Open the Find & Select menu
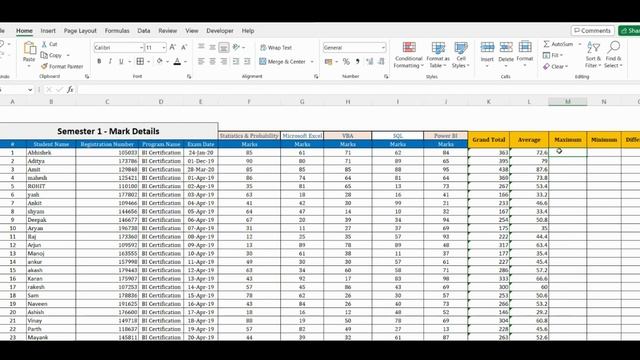The width and height of the screenshot is (640, 360). (x=613, y=55)
